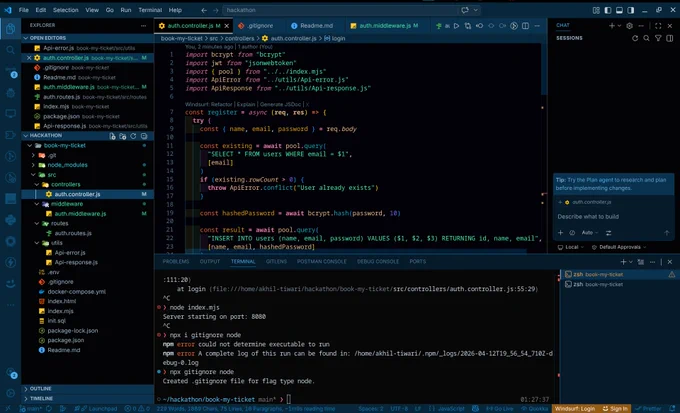The height and width of the screenshot is (413, 680).
Task: Click controllers breadcrumb segment
Action: point(239,39)
